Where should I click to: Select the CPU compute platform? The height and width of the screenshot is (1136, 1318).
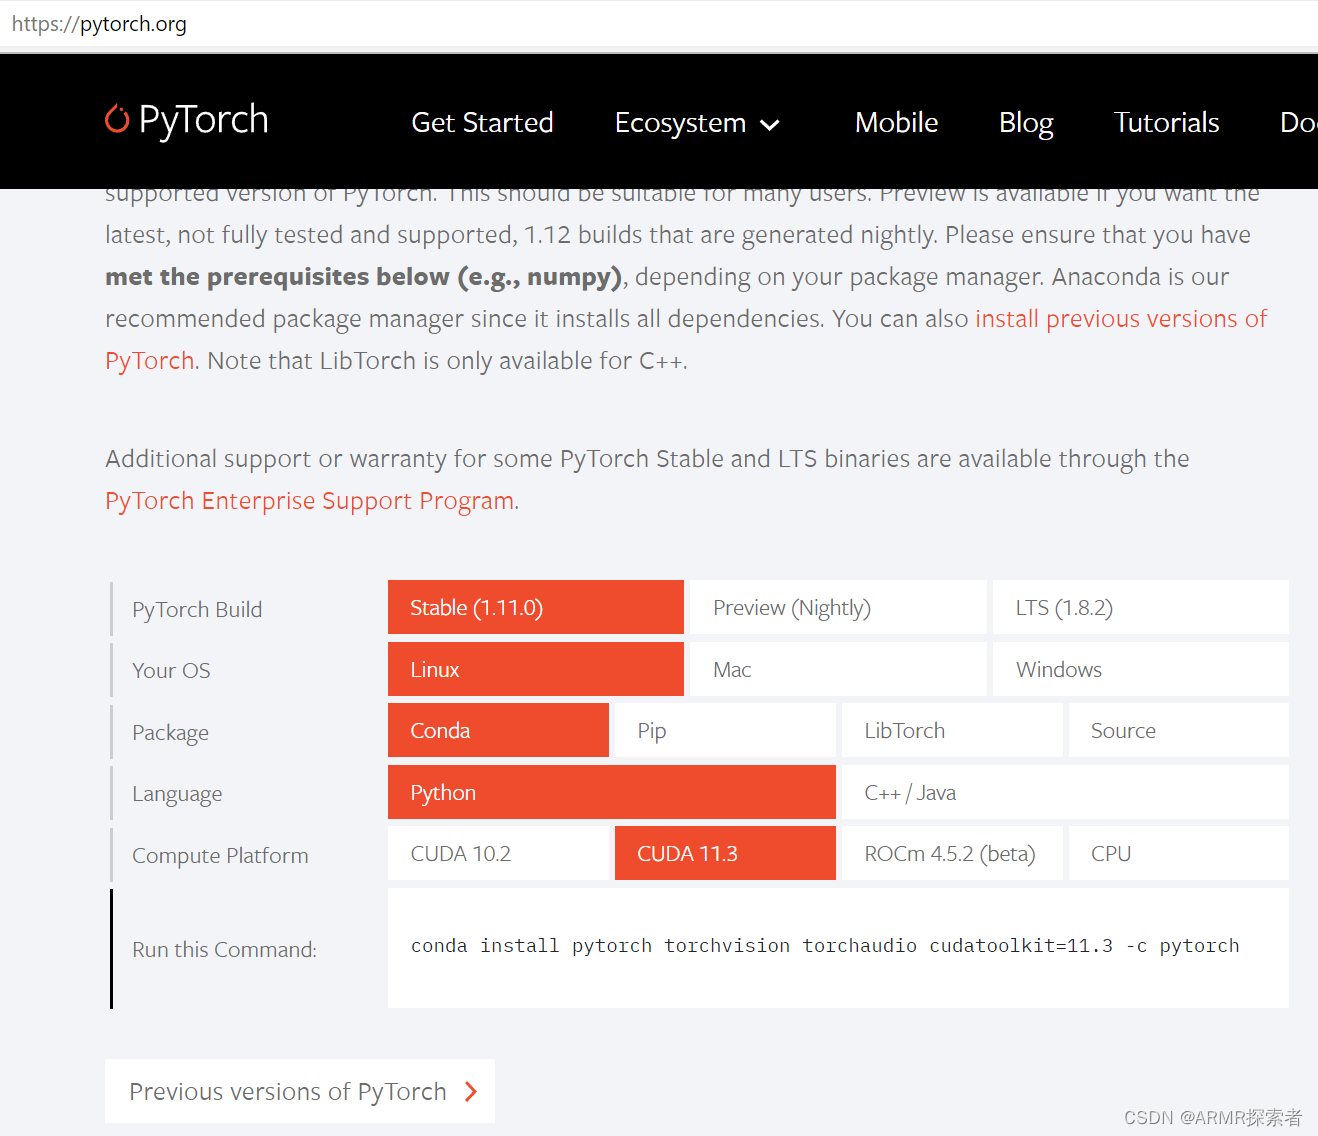[x=1179, y=853]
